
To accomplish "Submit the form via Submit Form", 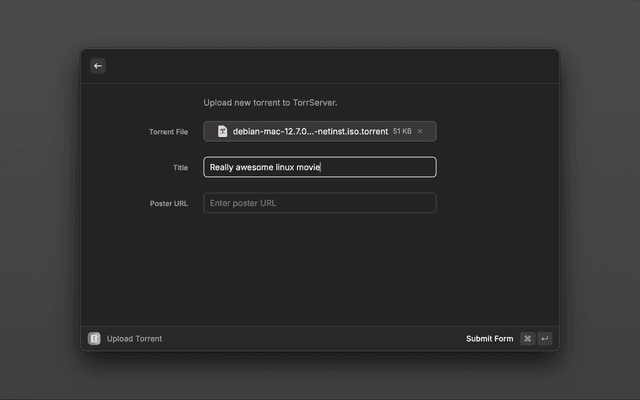I will 489,338.
